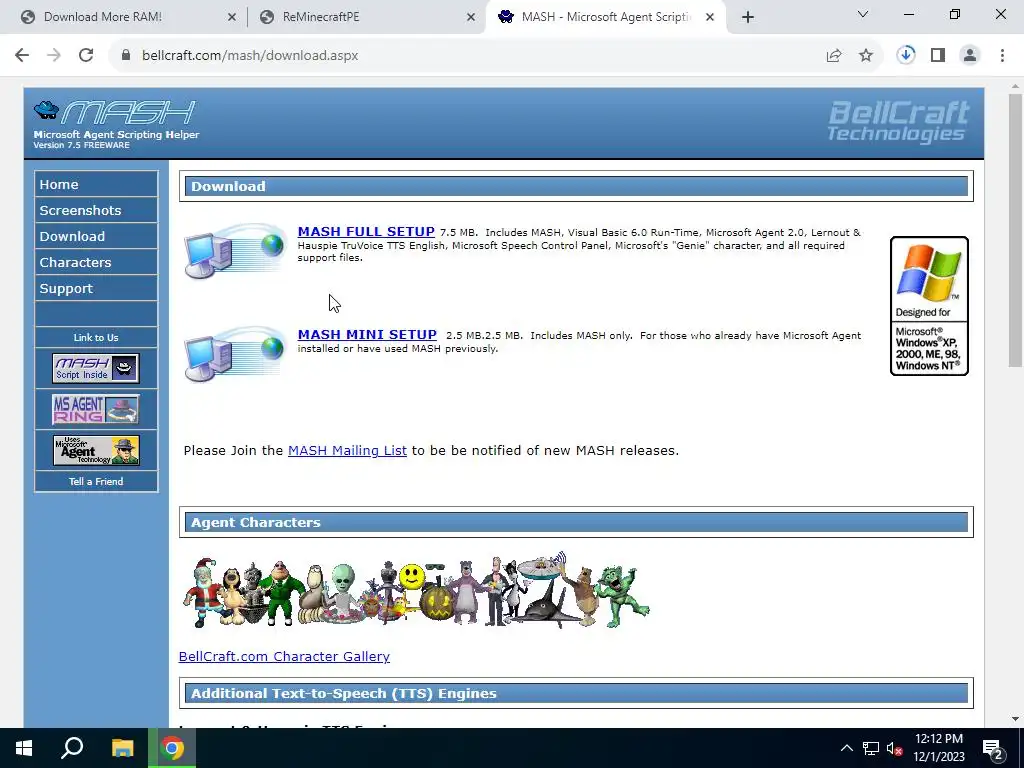Select the MASH Microsoft Agent Scripting tab
Screen dimensions: 1024x768
[606, 18]
